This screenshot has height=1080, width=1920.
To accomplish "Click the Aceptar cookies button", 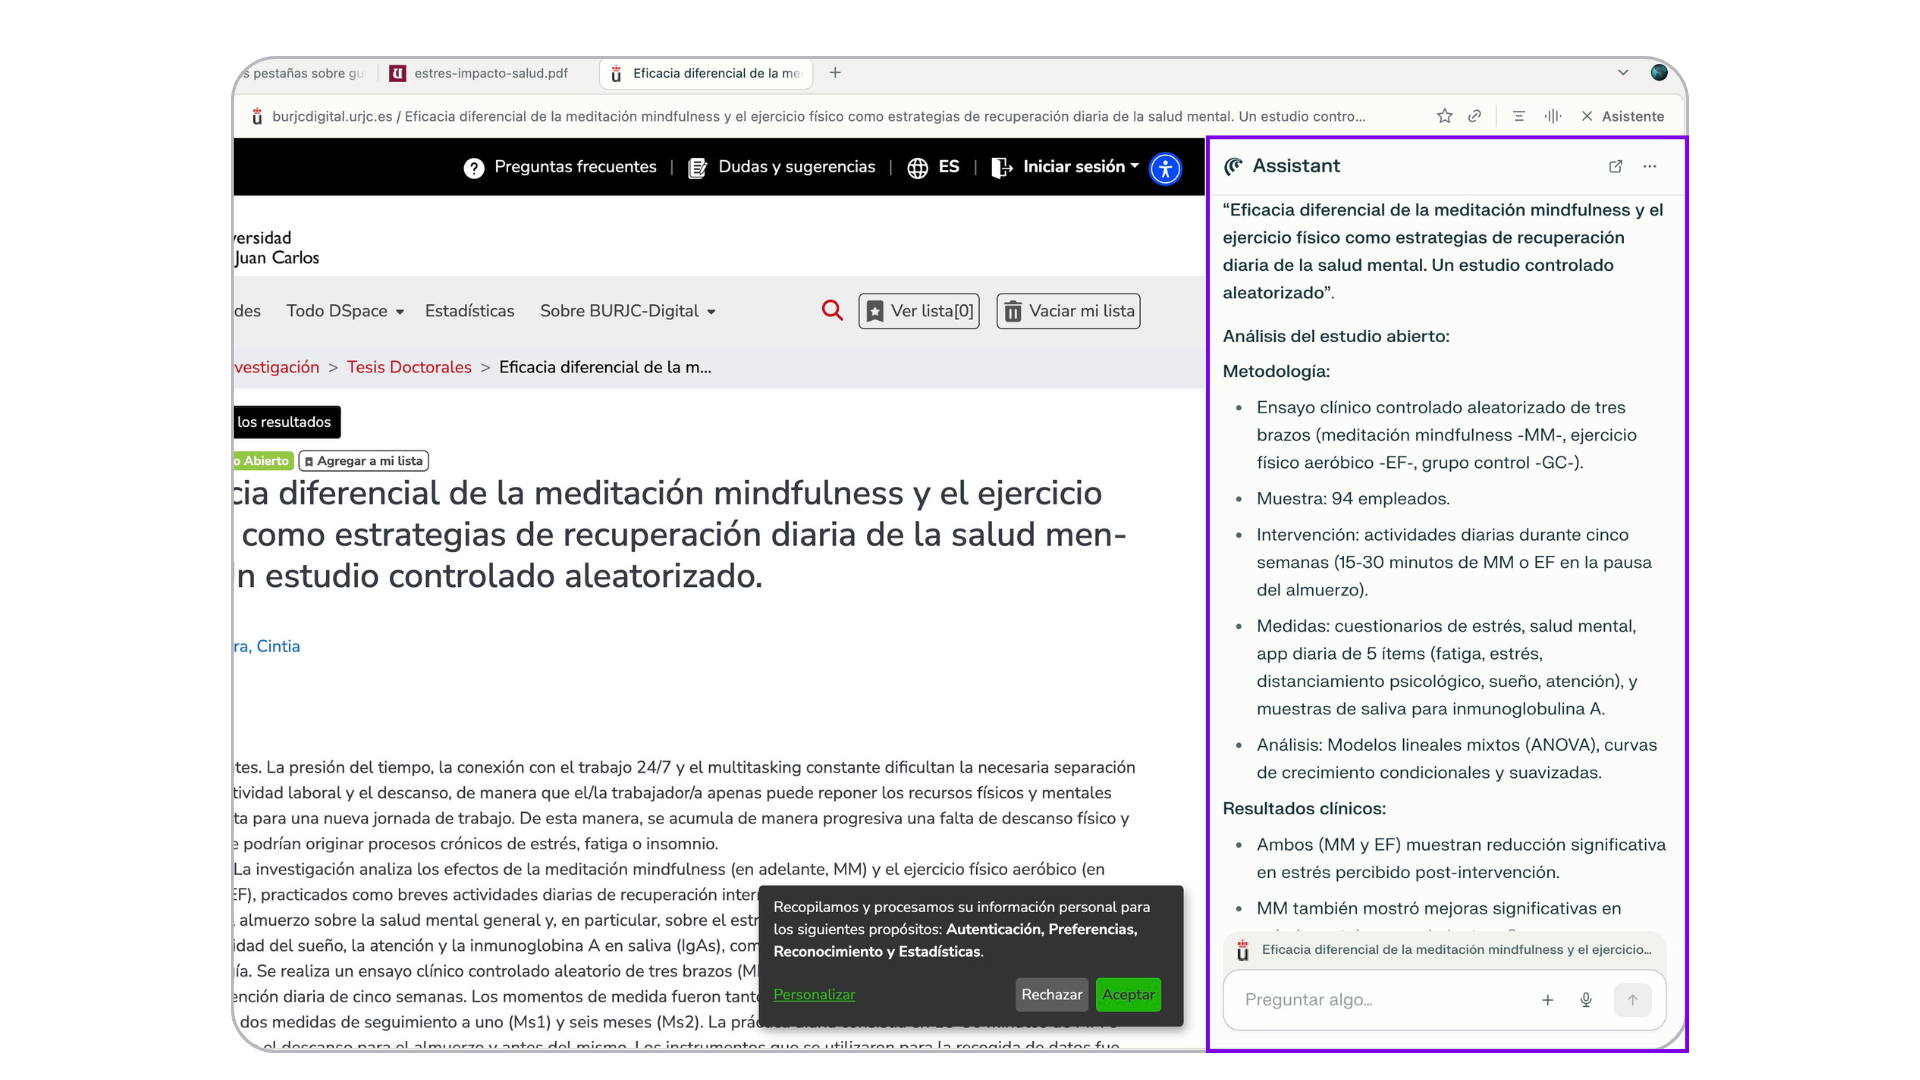I will (x=1128, y=994).
